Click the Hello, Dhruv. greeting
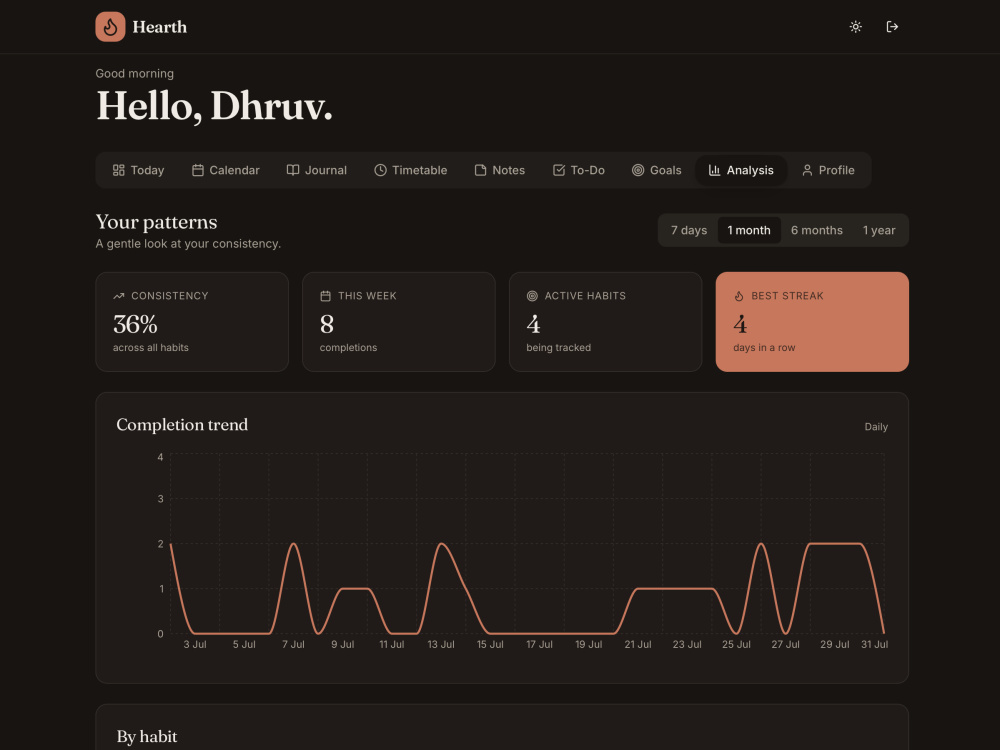 [214, 106]
